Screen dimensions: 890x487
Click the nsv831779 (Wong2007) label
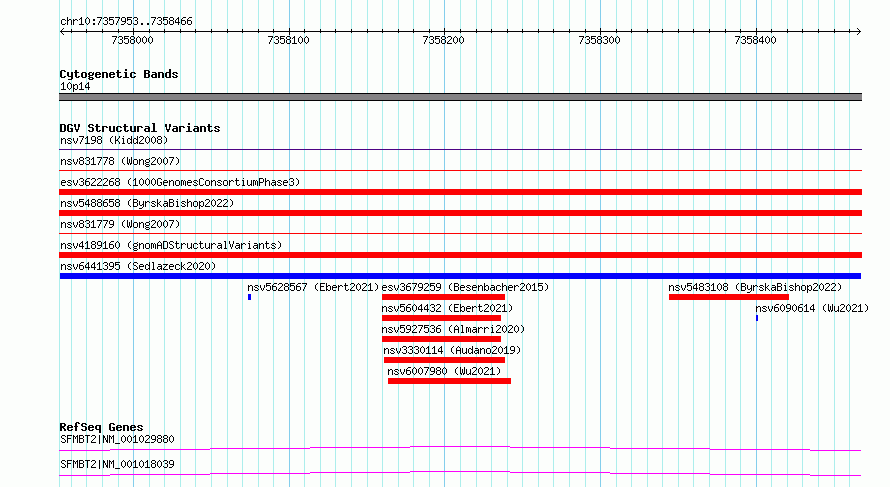click(x=120, y=224)
